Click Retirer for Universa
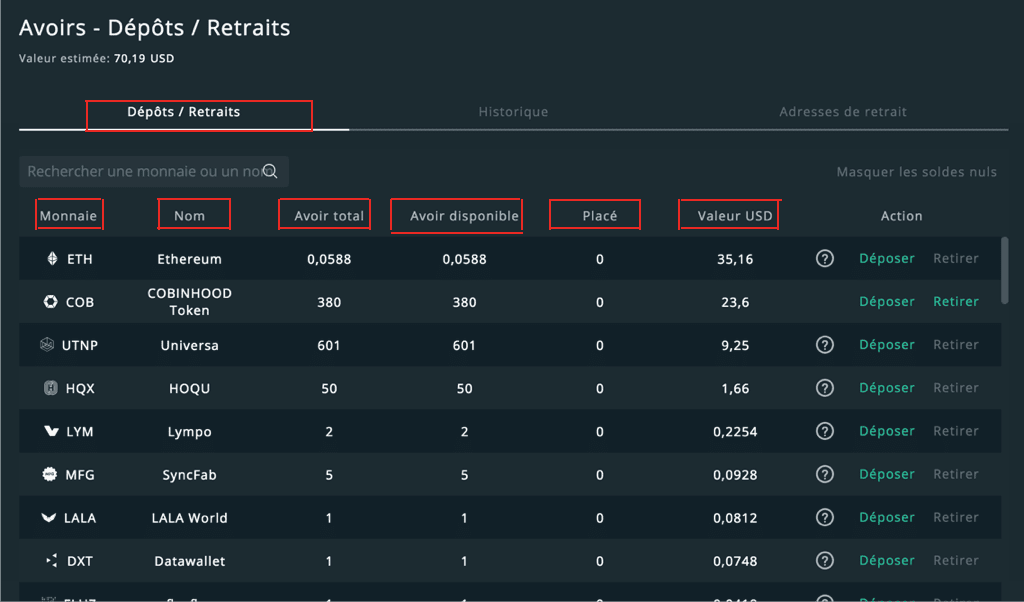Screen dimensions: 1024x602 956,345
